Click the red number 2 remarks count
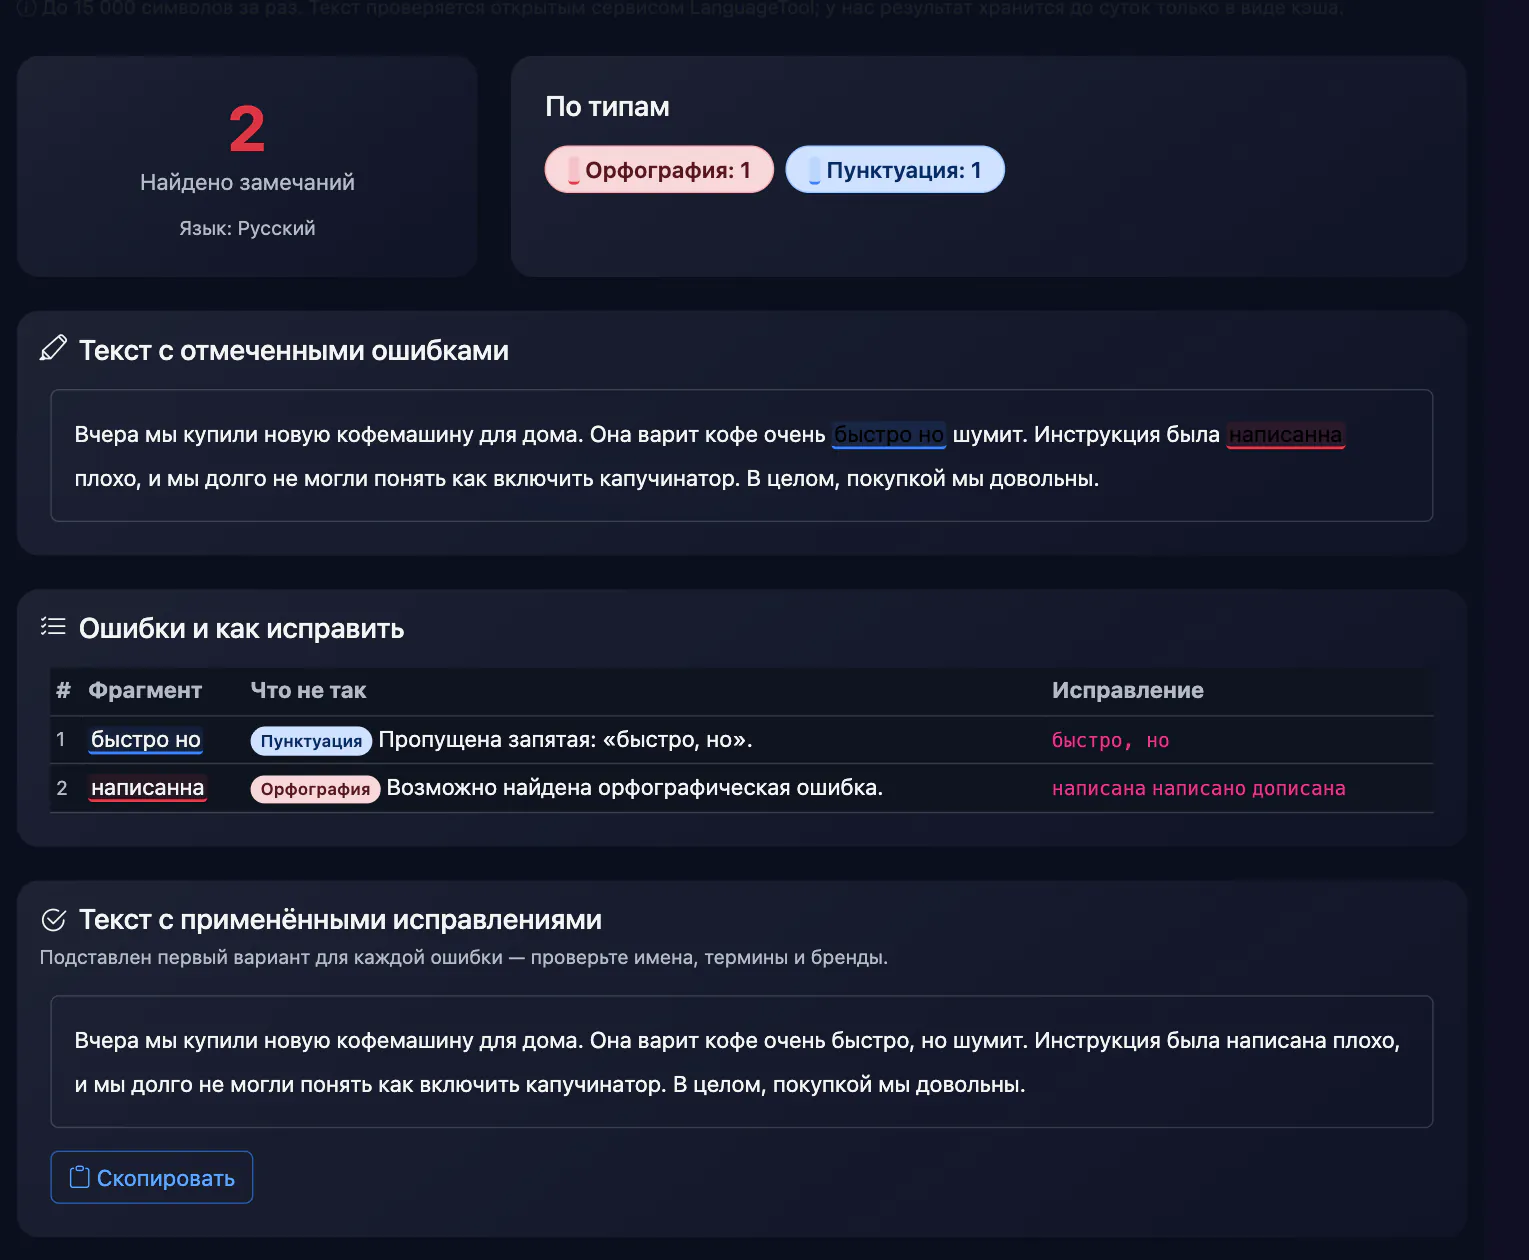The width and height of the screenshot is (1529, 1260). 247,130
